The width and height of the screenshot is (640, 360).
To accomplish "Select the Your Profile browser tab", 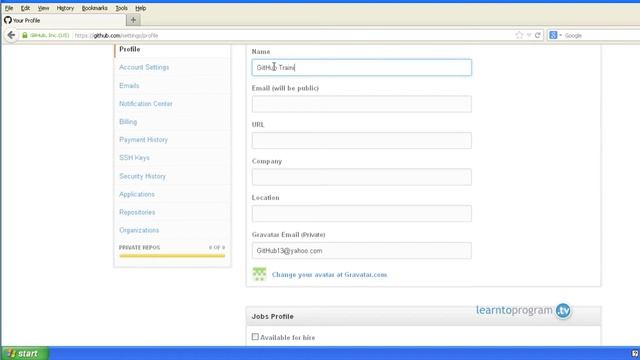I will [64, 20].
